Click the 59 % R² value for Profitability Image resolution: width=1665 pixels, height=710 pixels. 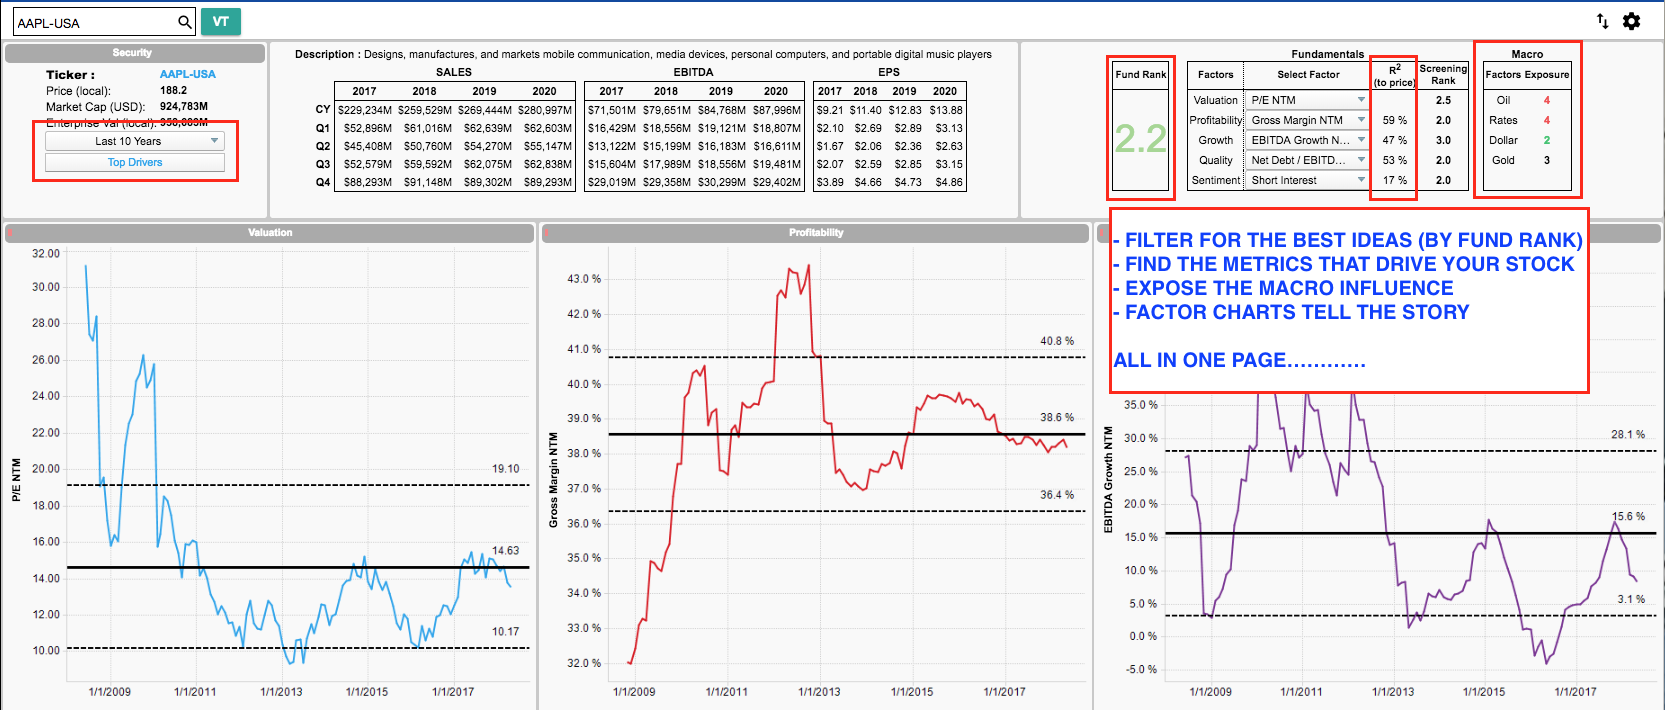pyautogui.click(x=1394, y=120)
